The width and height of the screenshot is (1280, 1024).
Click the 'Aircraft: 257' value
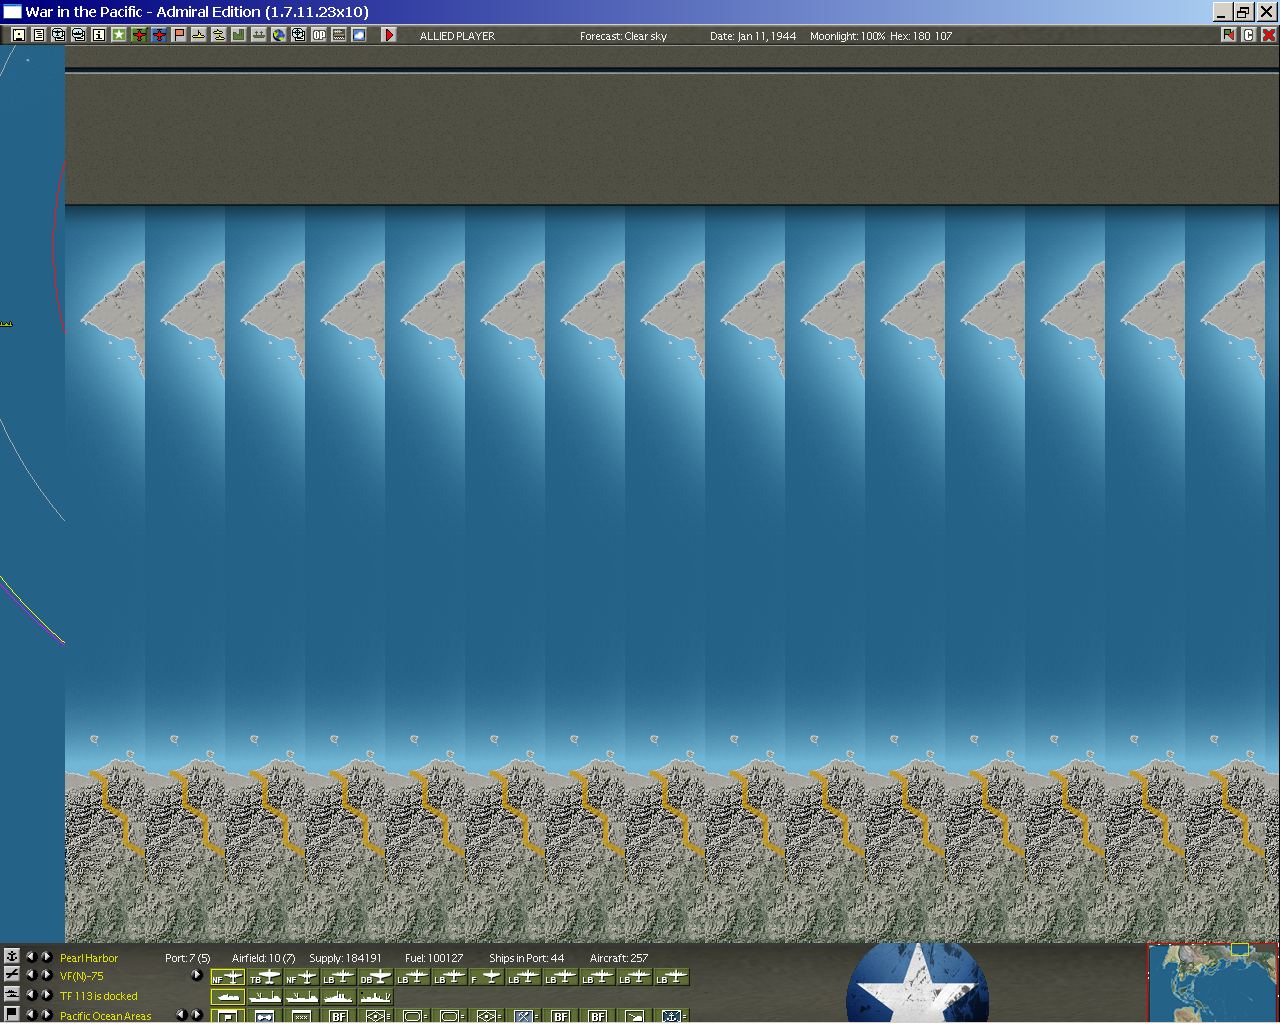click(619, 958)
